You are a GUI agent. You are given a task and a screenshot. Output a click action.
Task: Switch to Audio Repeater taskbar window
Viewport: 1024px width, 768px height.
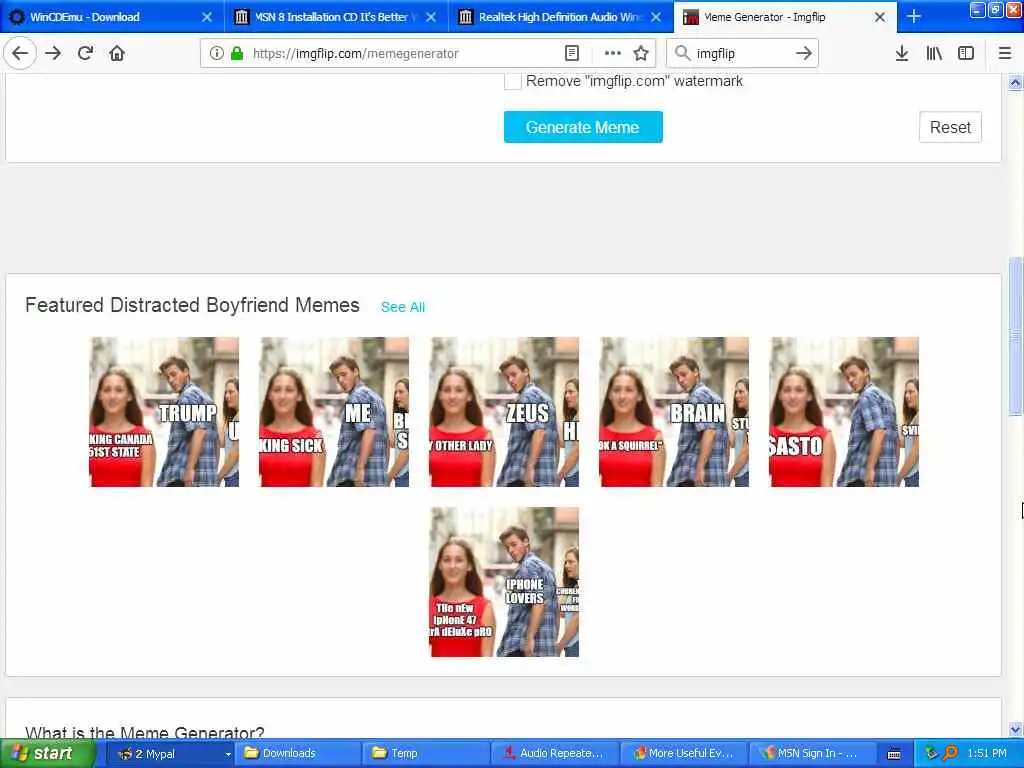tap(554, 753)
